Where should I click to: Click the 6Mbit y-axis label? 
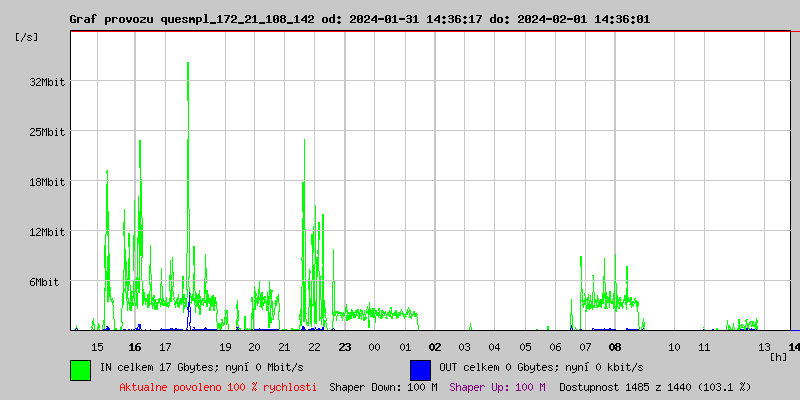(44, 282)
